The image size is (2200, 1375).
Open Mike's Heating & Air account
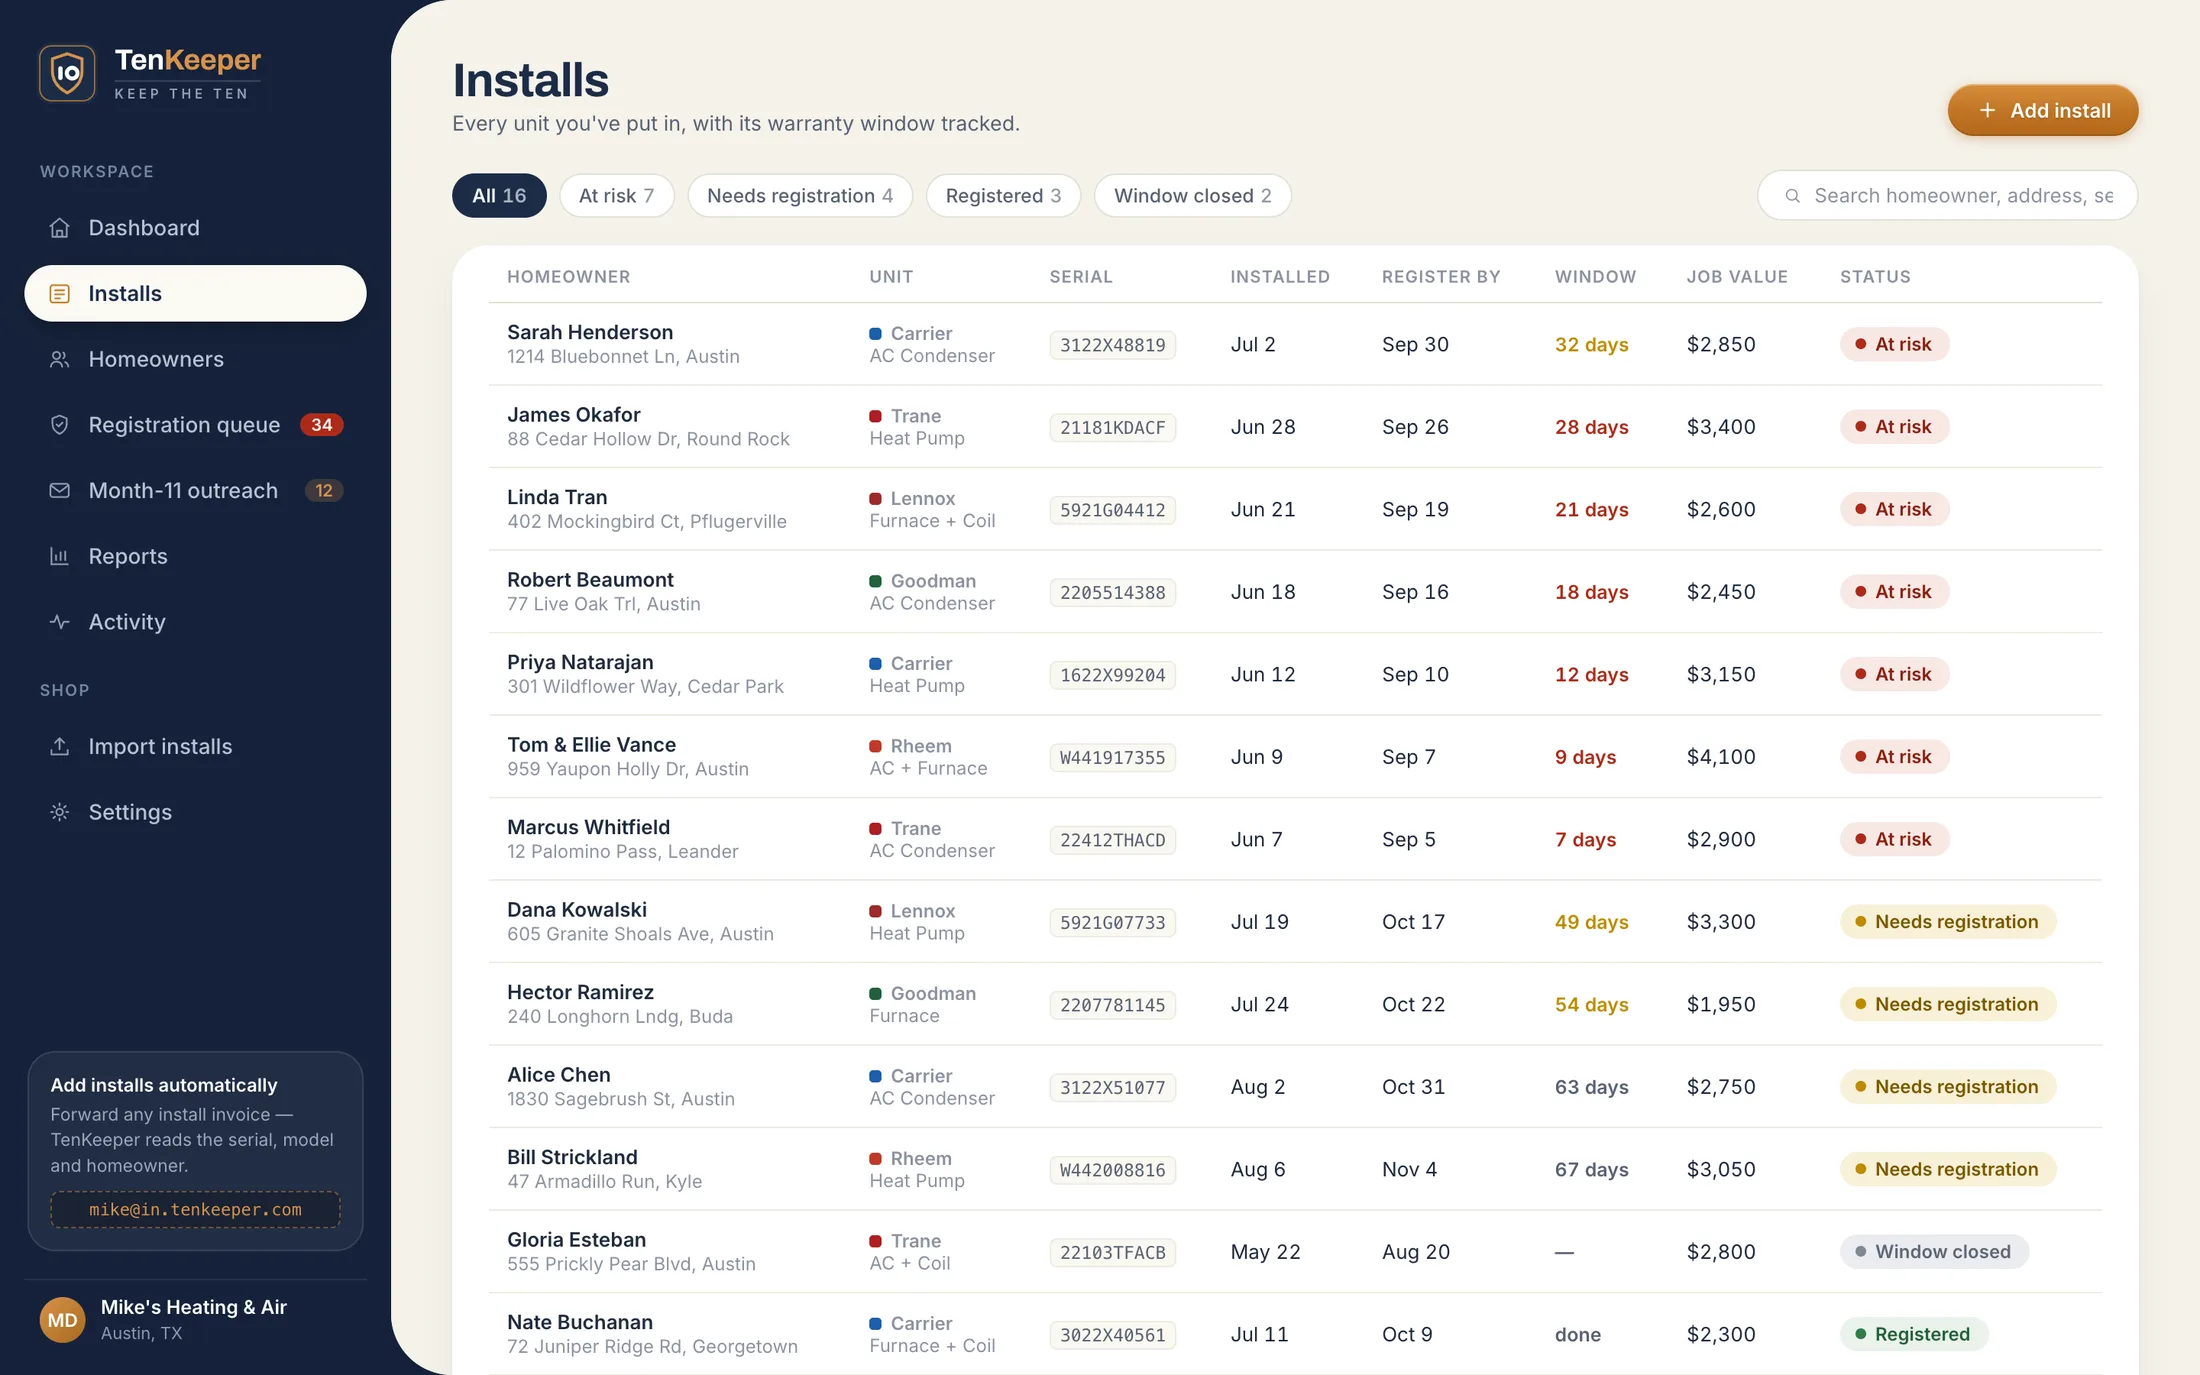click(x=195, y=1320)
